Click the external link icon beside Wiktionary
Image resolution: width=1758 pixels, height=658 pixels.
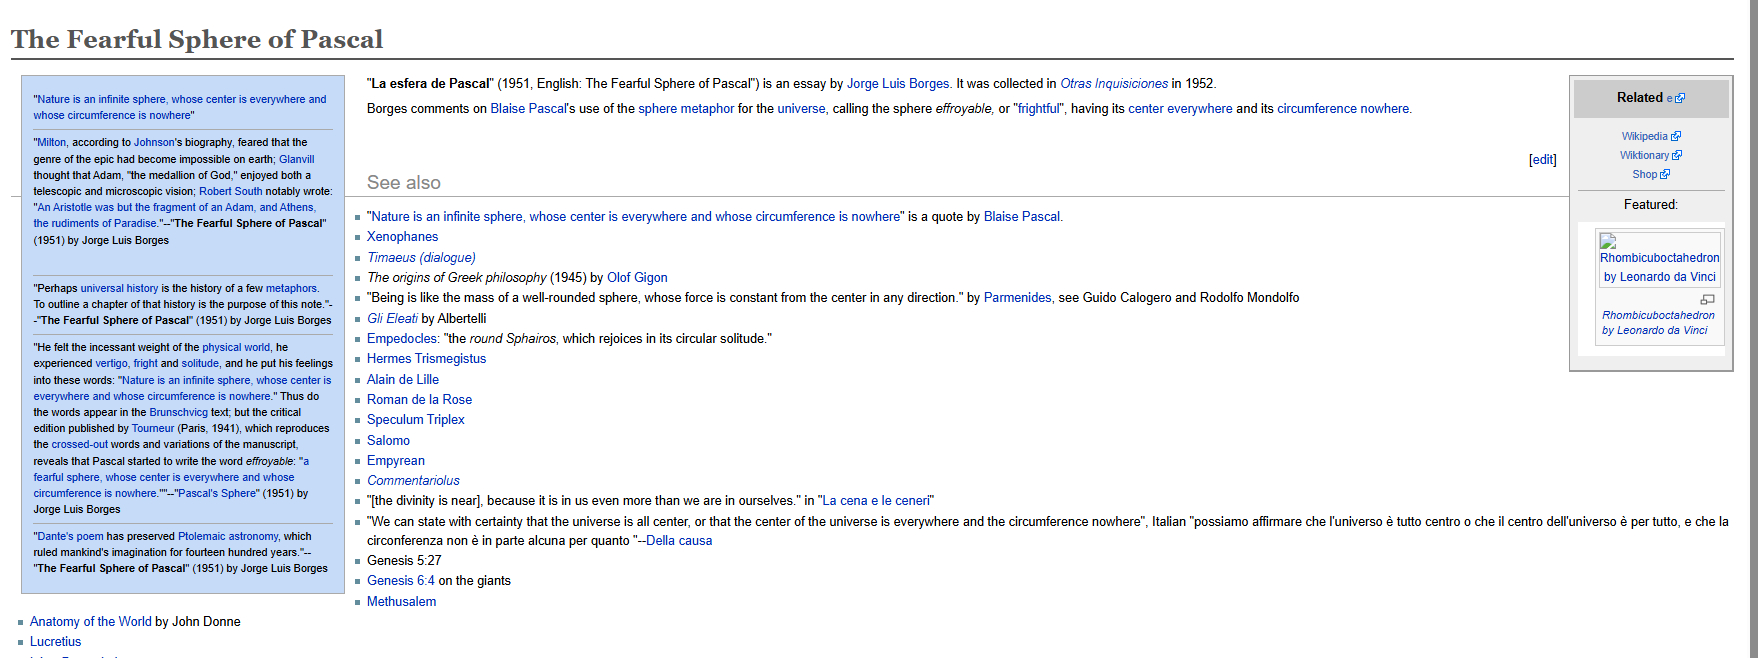pos(1677,155)
